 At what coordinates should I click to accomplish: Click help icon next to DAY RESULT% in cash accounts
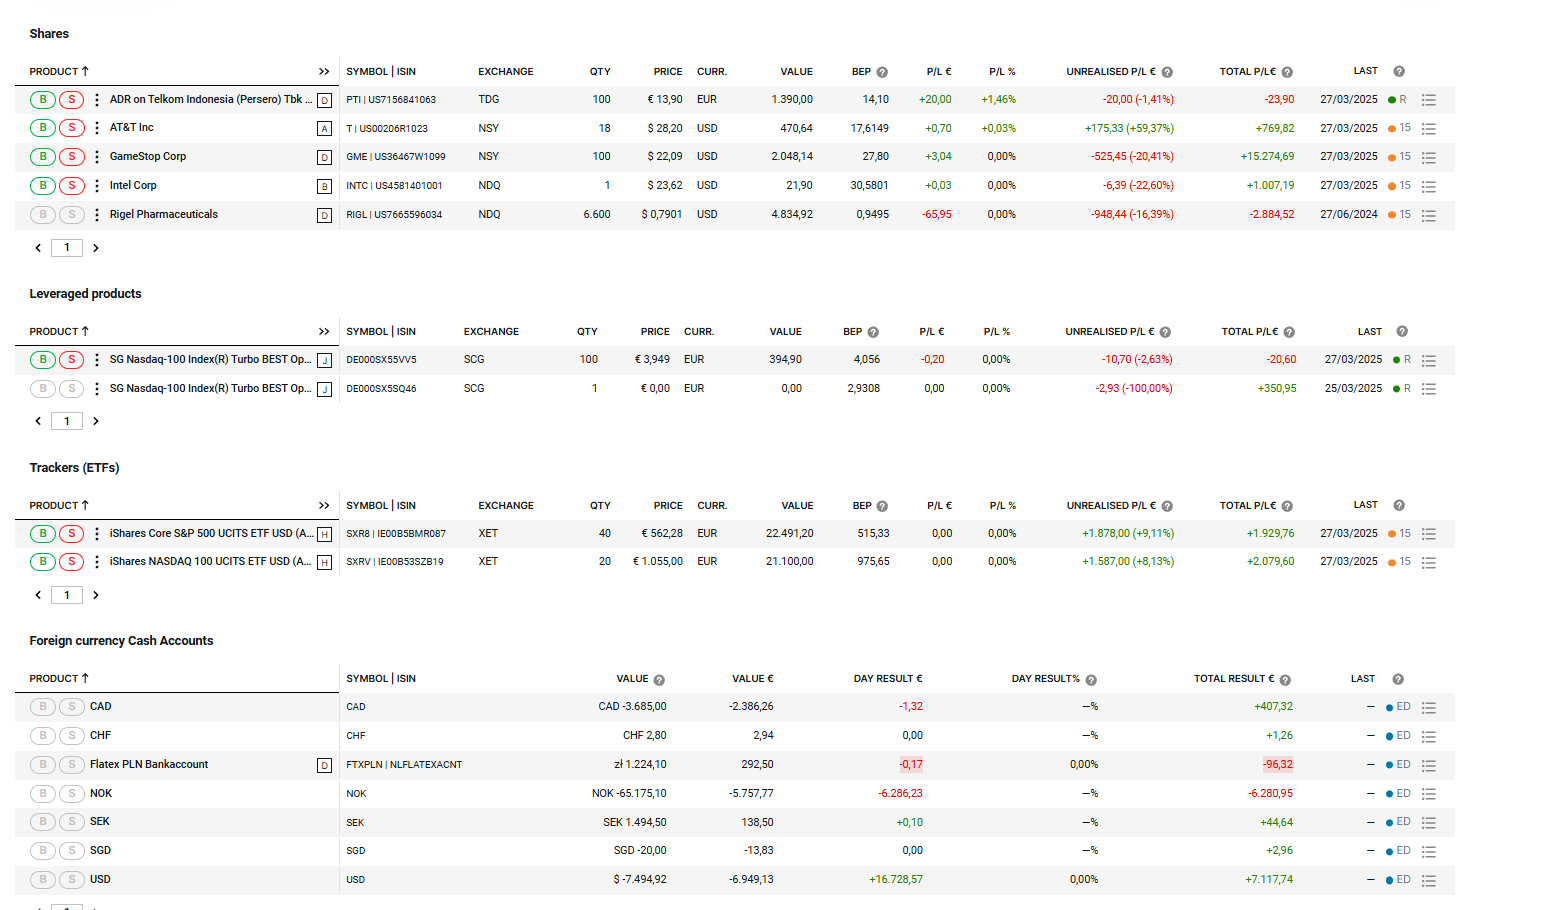point(1091,680)
